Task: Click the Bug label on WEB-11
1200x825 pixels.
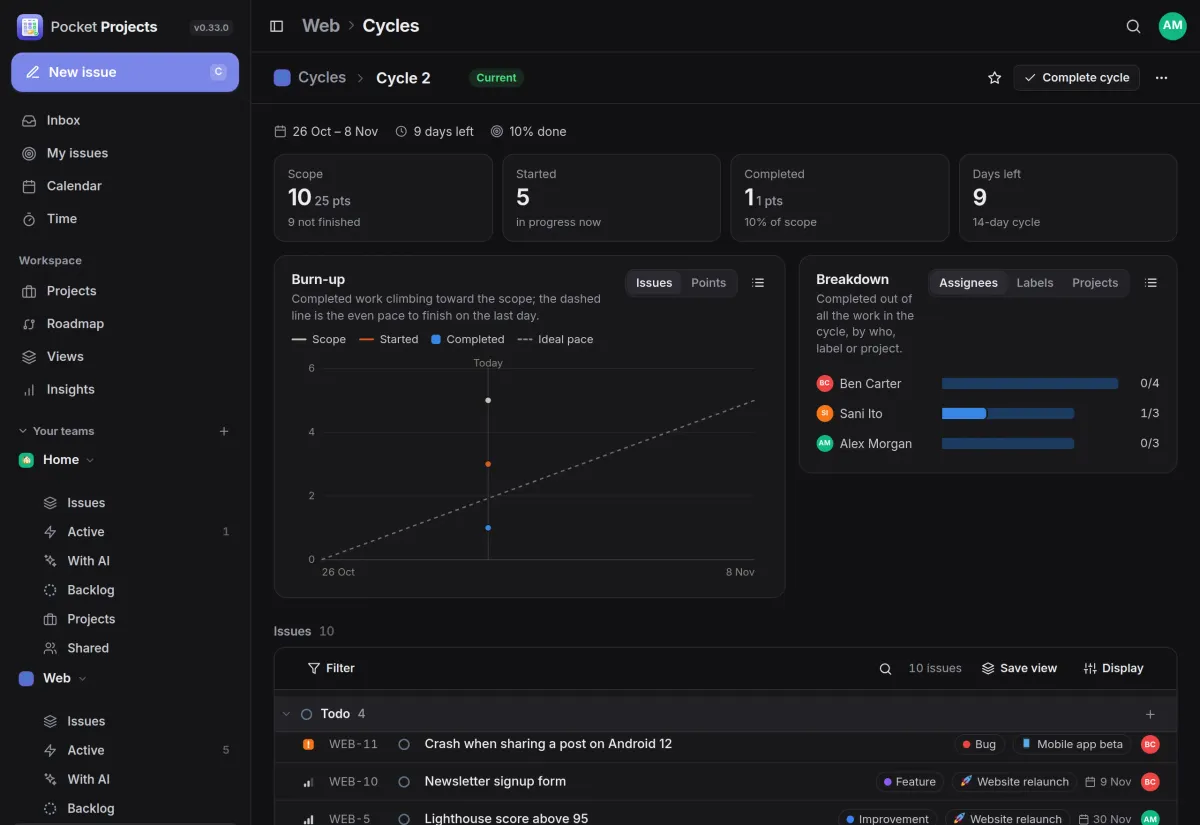Action: pyautogui.click(x=979, y=744)
